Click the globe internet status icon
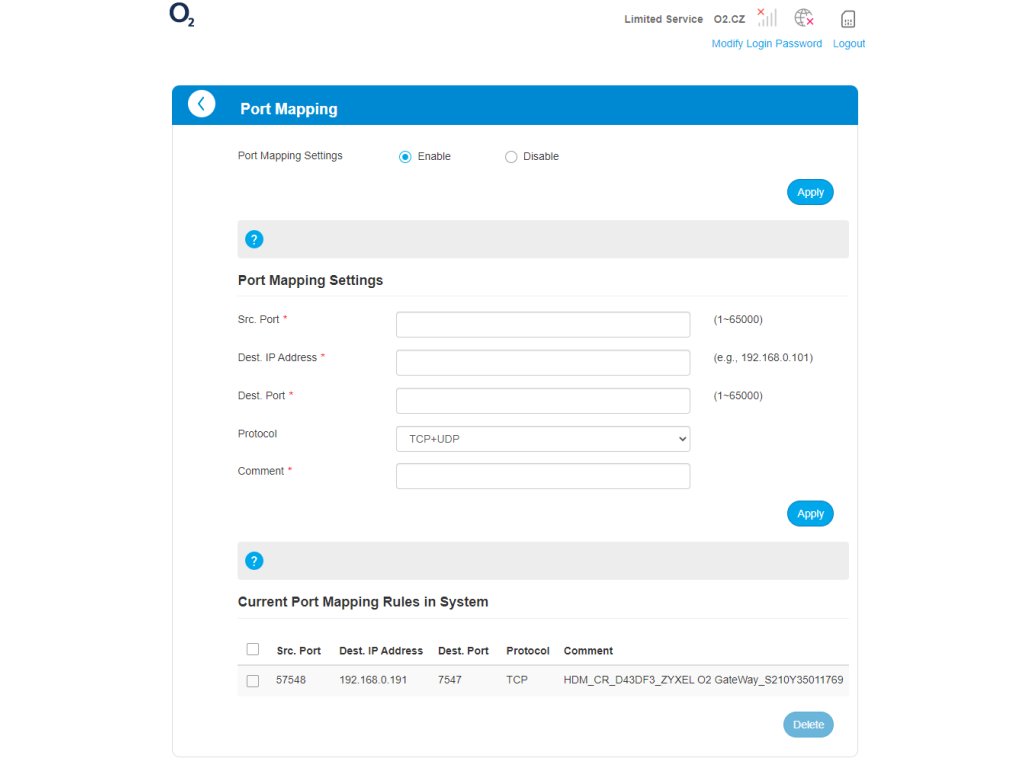Image resolution: width=1024 pixels, height=768 pixels. click(x=803, y=18)
